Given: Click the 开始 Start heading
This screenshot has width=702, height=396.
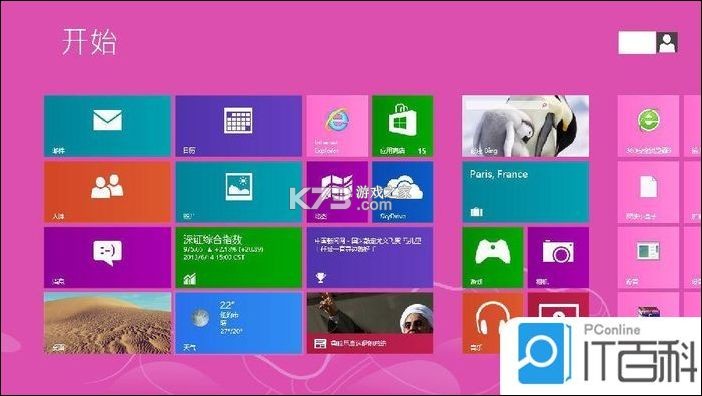Looking at the screenshot, I should click(x=89, y=42).
